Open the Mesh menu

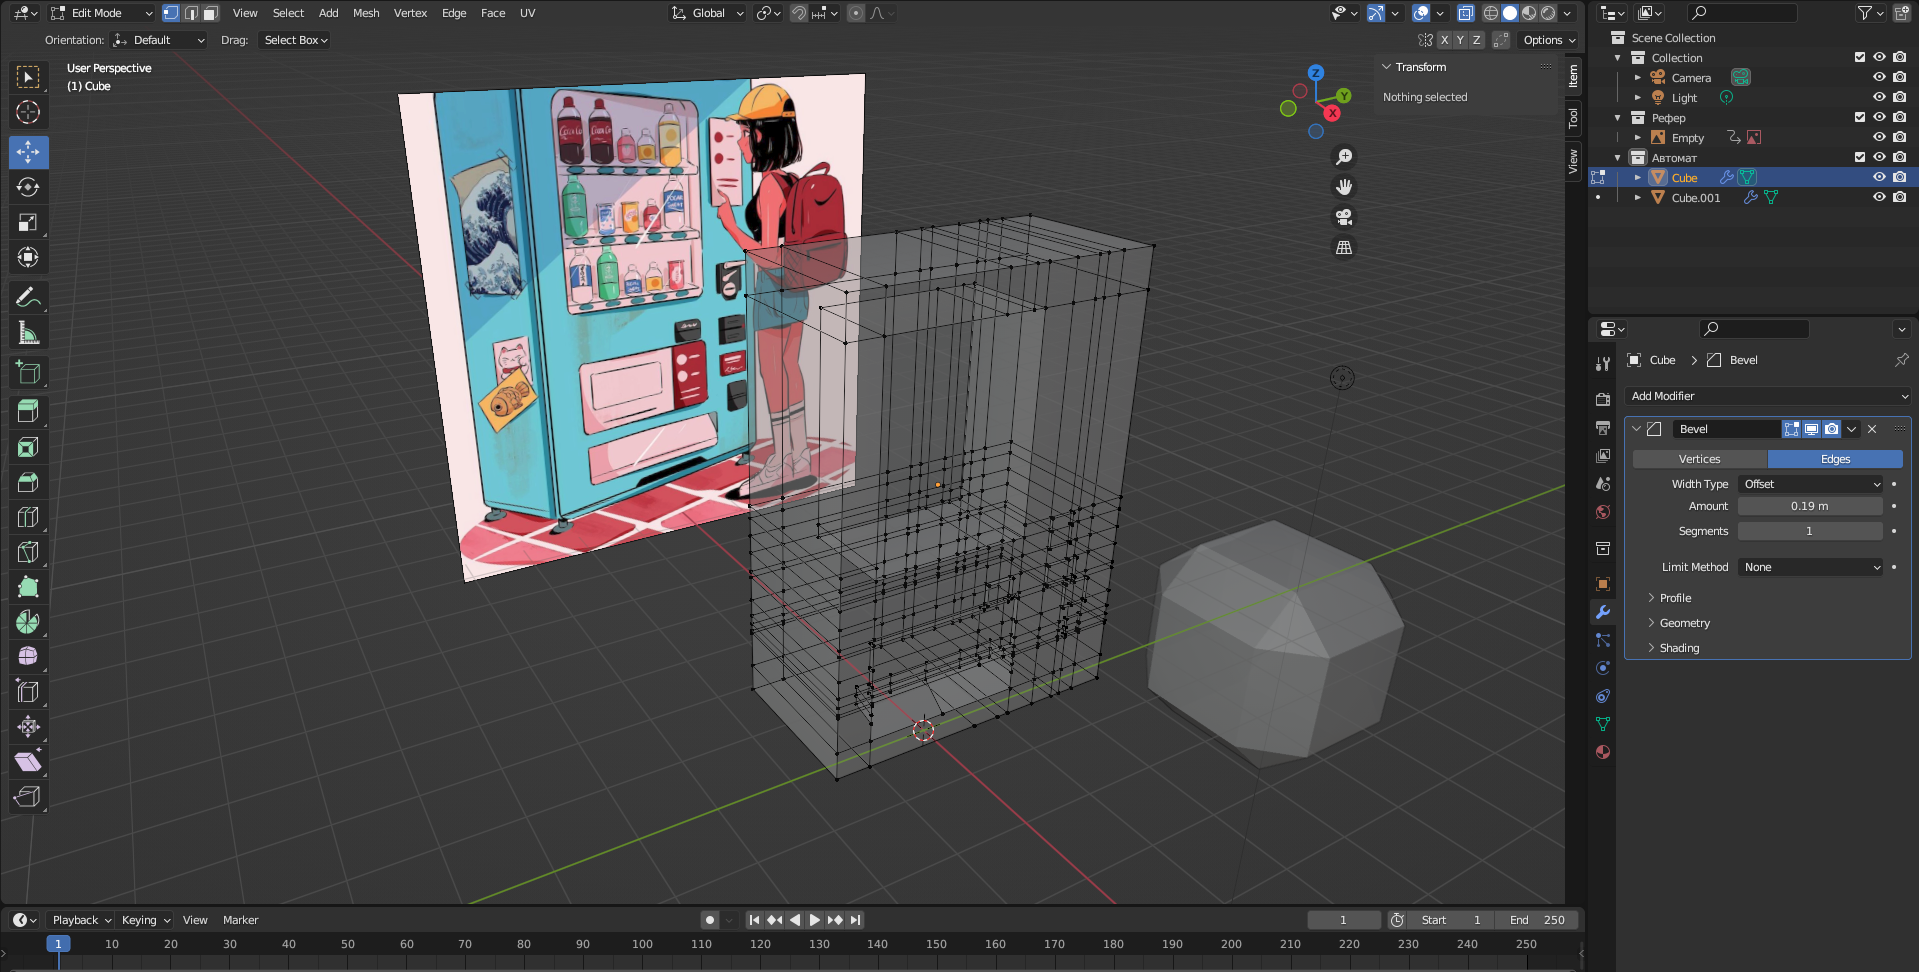coord(366,13)
